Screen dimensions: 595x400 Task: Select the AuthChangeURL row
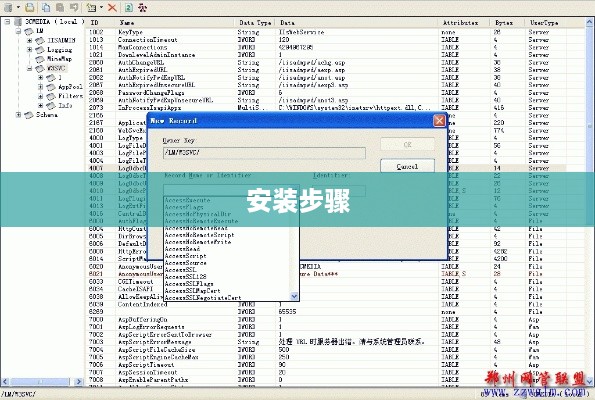tap(326, 63)
